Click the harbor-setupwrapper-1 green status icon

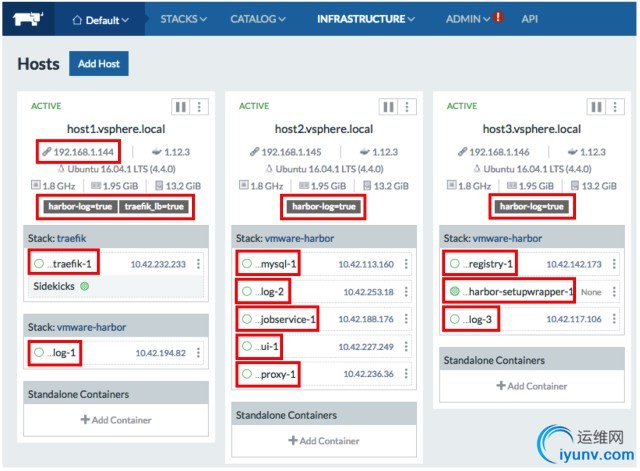tap(454, 291)
